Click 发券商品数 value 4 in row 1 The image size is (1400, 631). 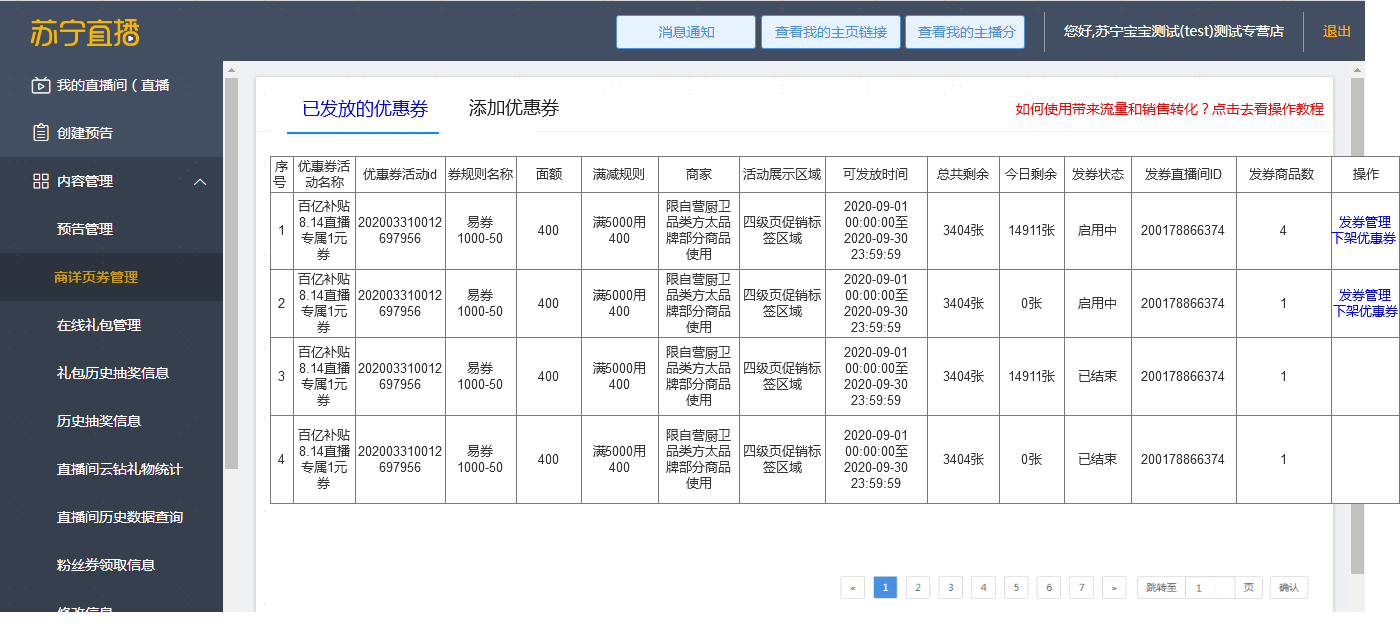(1283, 231)
